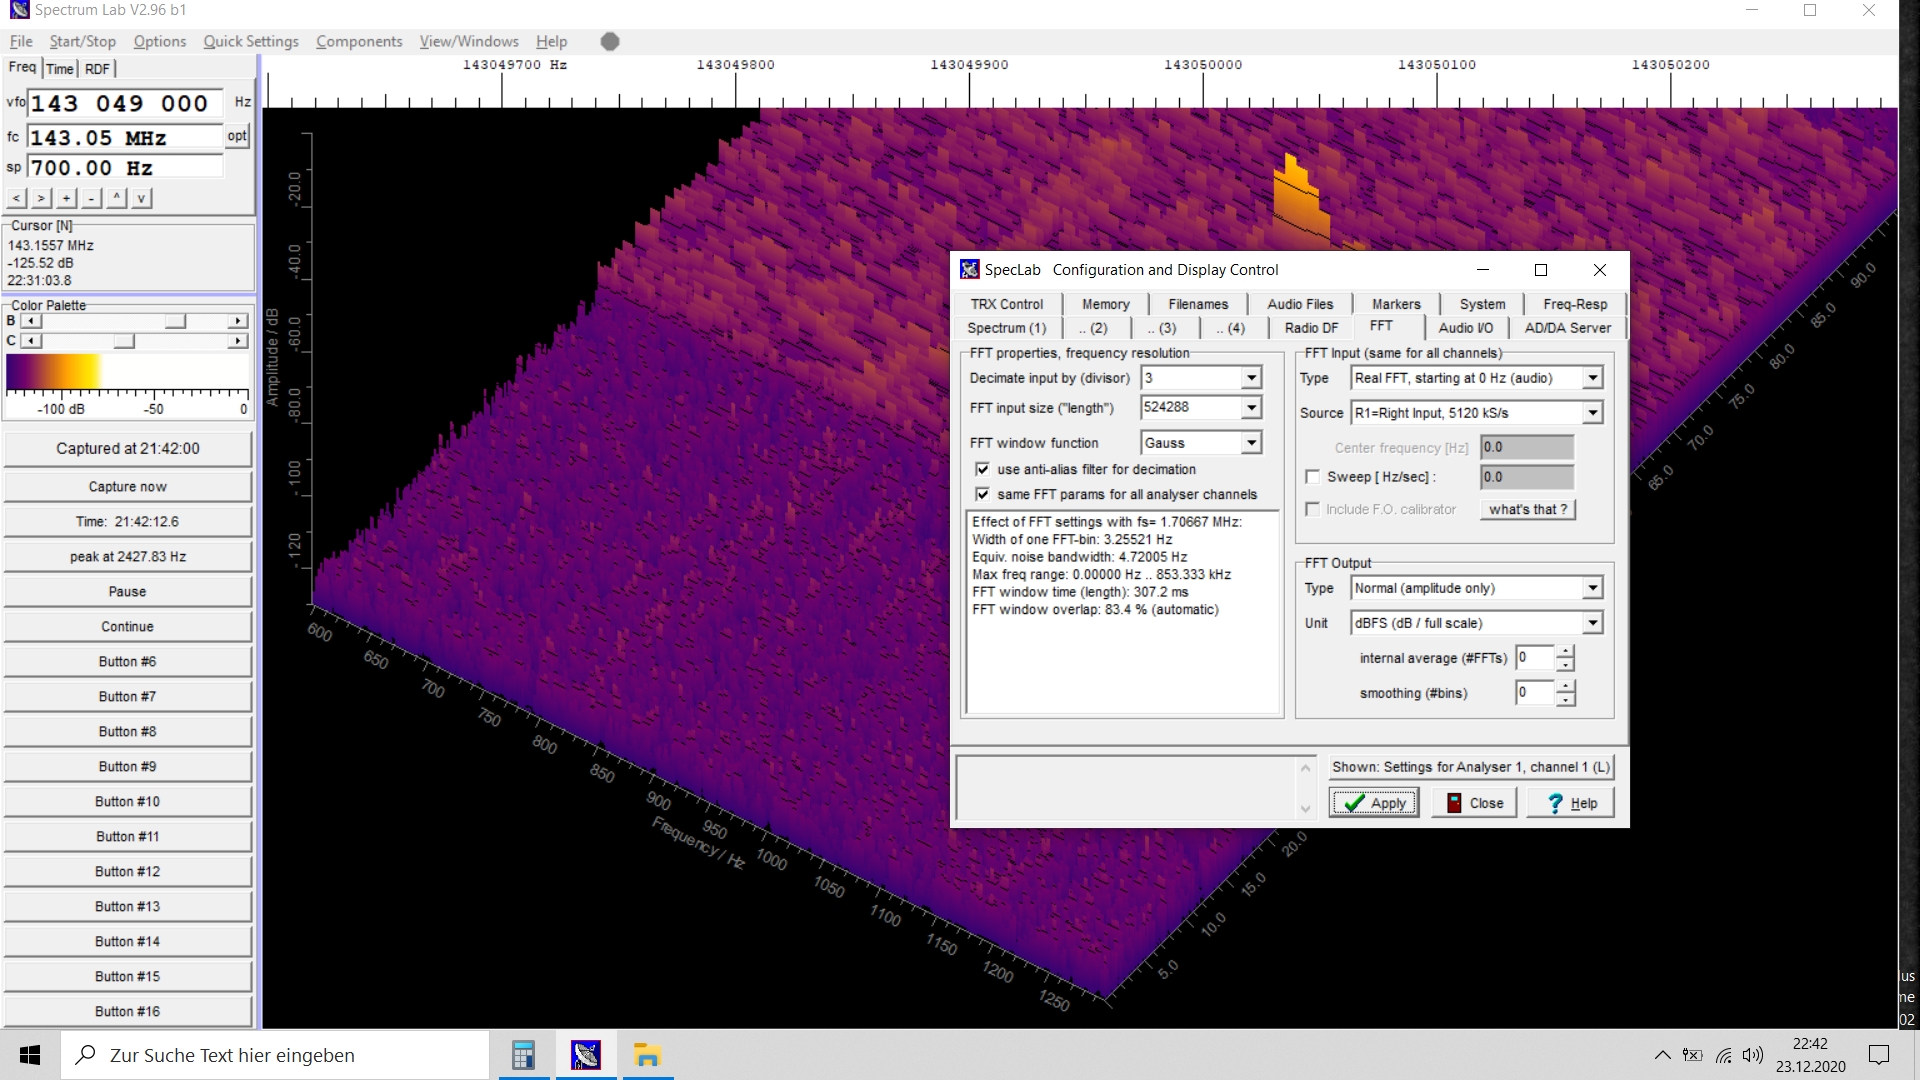Switch to the TRX Control tab

[x=1006, y=304]
